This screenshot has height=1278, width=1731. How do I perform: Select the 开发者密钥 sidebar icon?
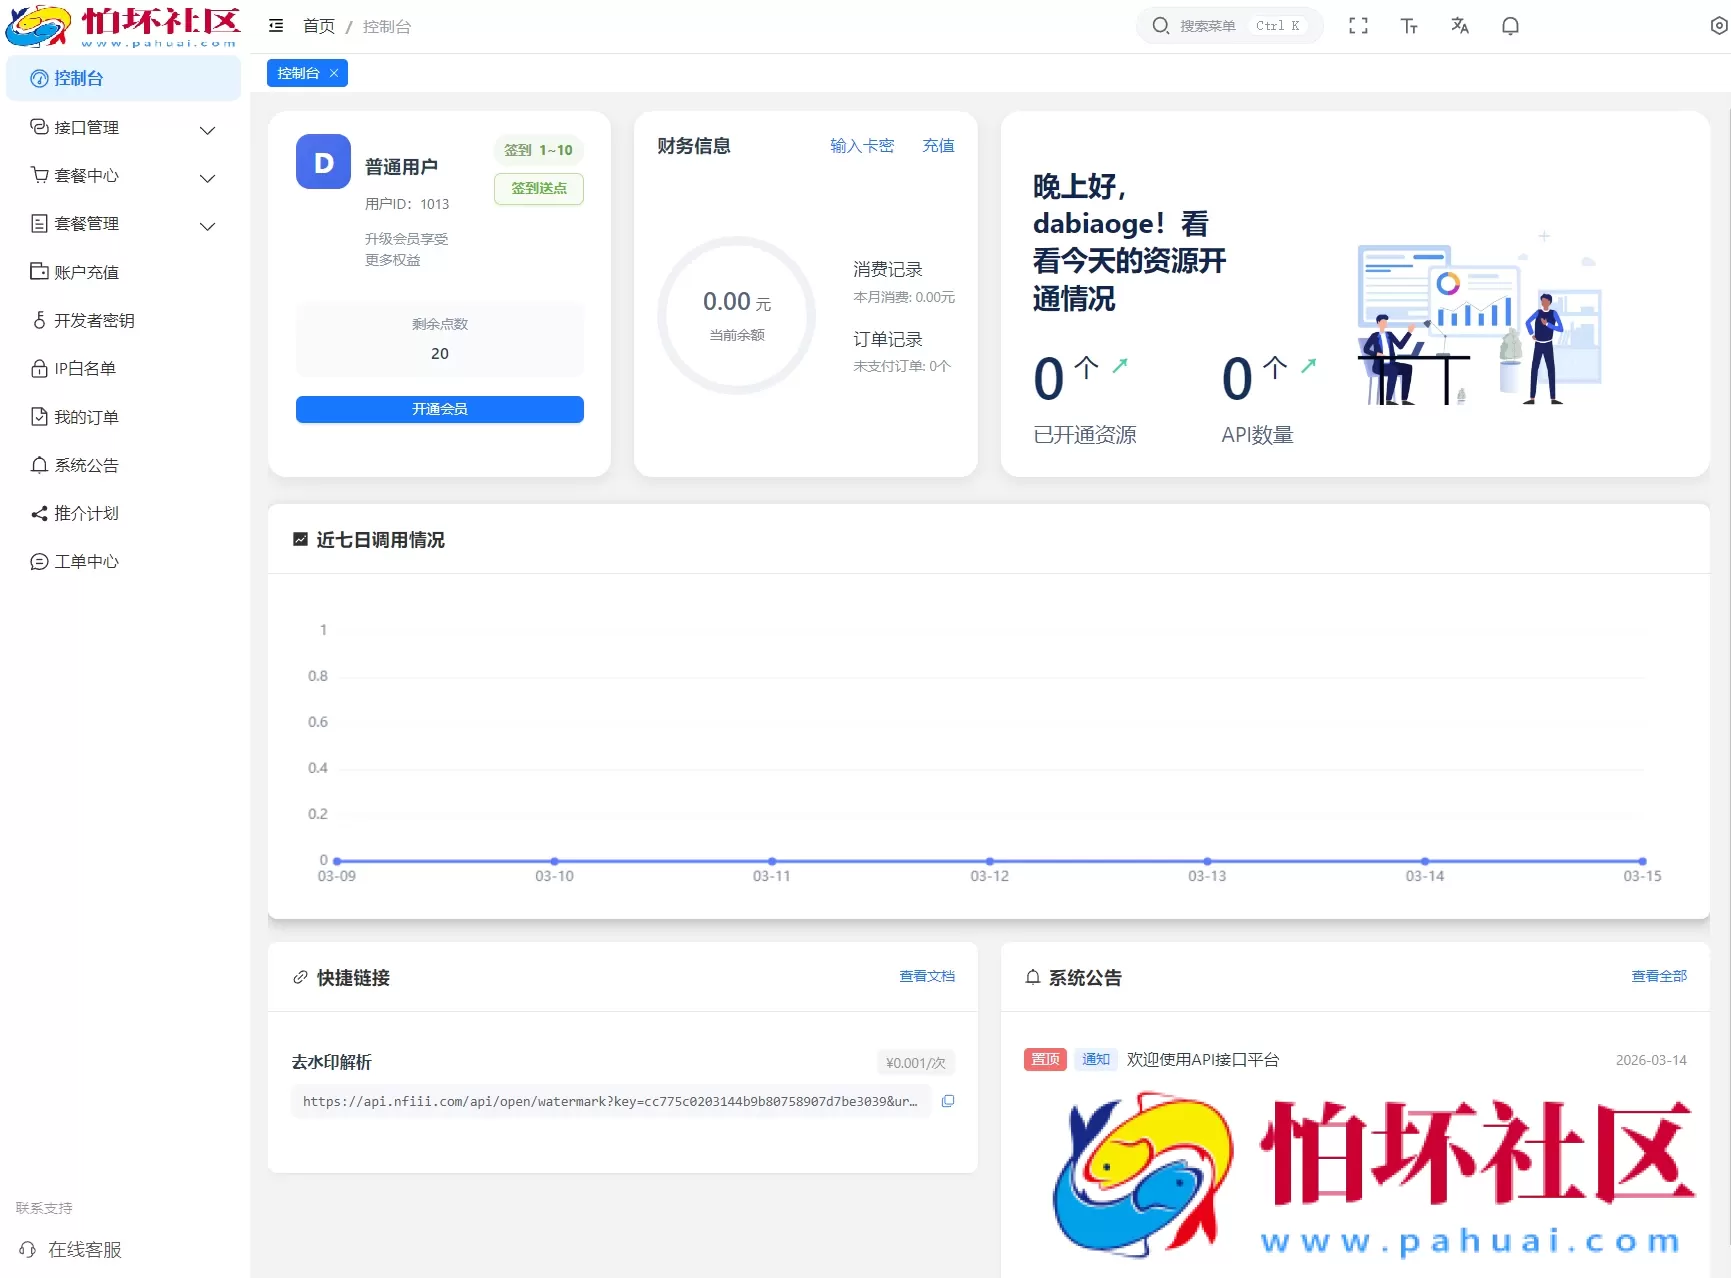pos(38,320)
